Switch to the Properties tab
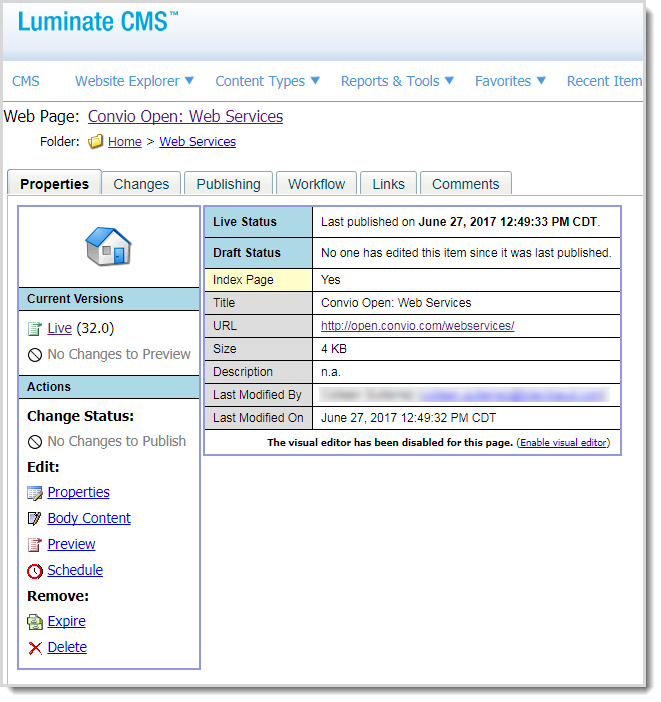Viewport: 661px width, 702px height. pyautogui.click(x=55, y=184)
